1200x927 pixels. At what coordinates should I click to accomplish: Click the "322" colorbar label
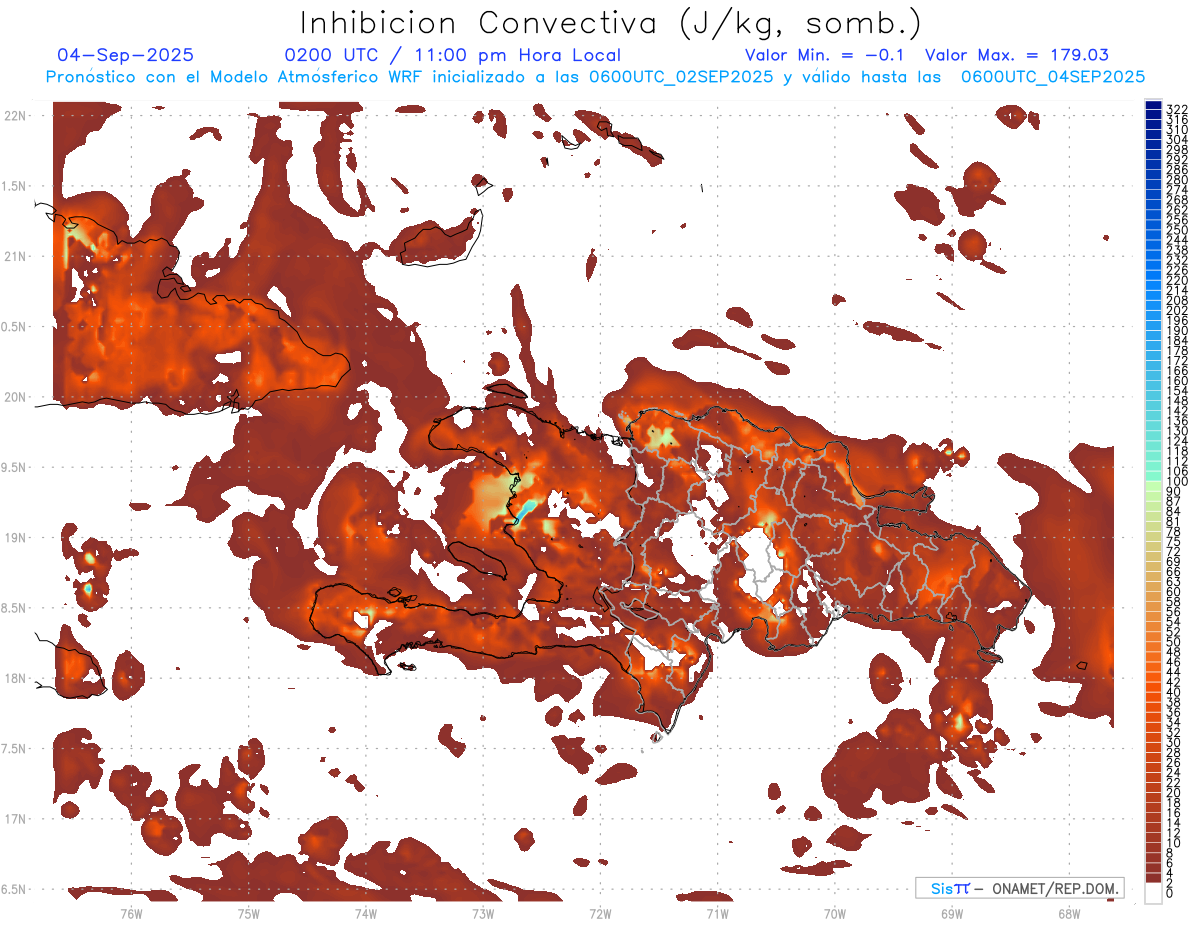1177,109
